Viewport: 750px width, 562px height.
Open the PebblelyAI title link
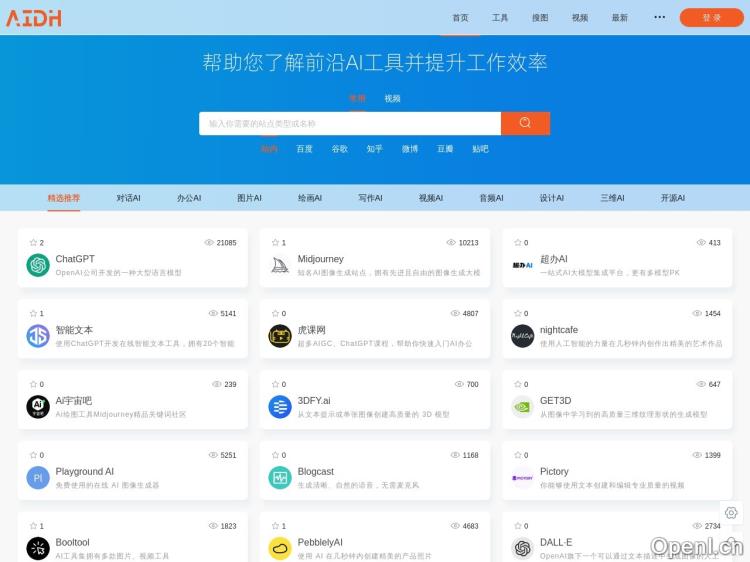click(x=320, y=542)
